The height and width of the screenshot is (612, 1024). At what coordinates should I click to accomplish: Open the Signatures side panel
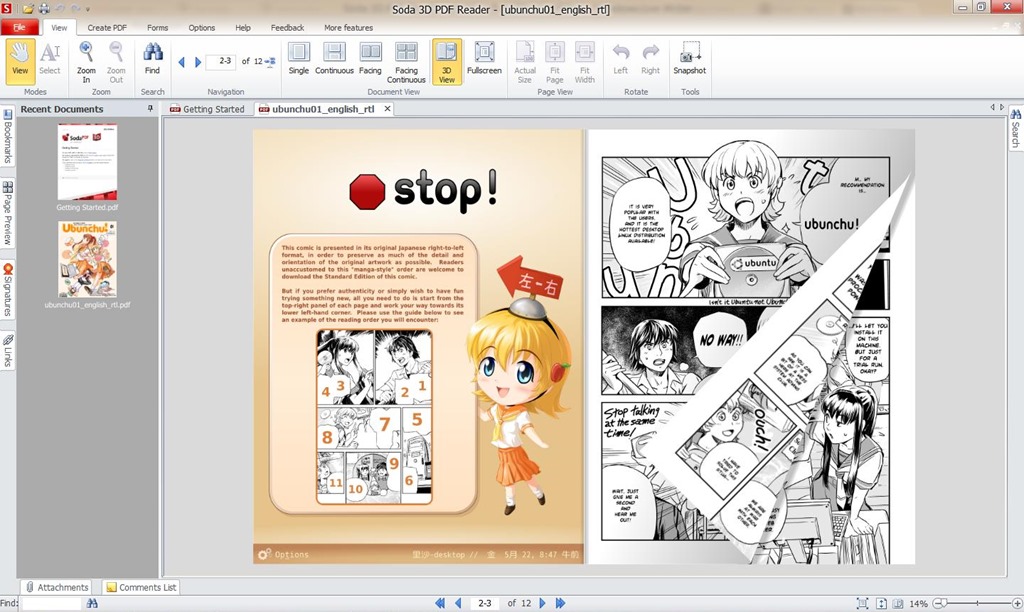tap(8, 289)
